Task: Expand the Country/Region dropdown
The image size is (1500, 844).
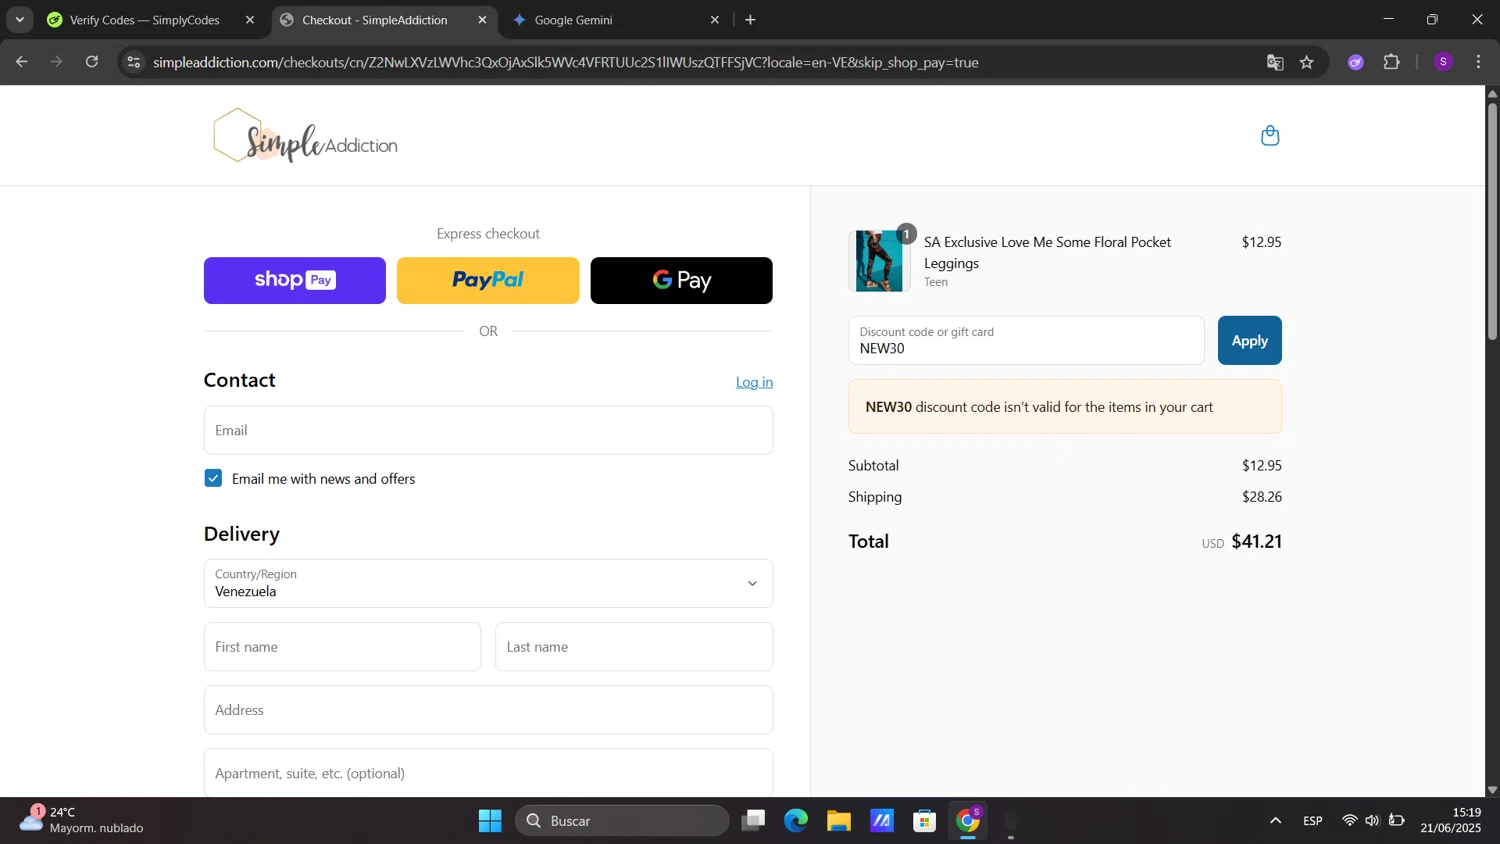Action: pos(488,583)
